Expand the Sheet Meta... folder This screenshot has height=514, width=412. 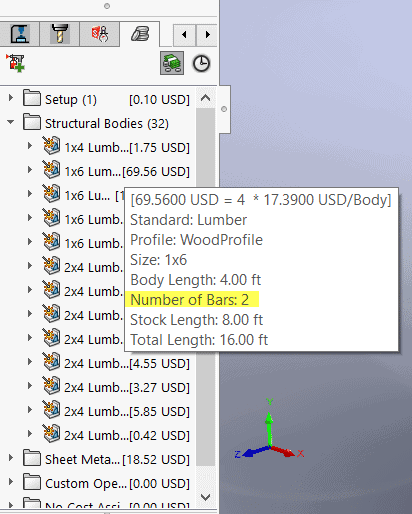point(11,458)
